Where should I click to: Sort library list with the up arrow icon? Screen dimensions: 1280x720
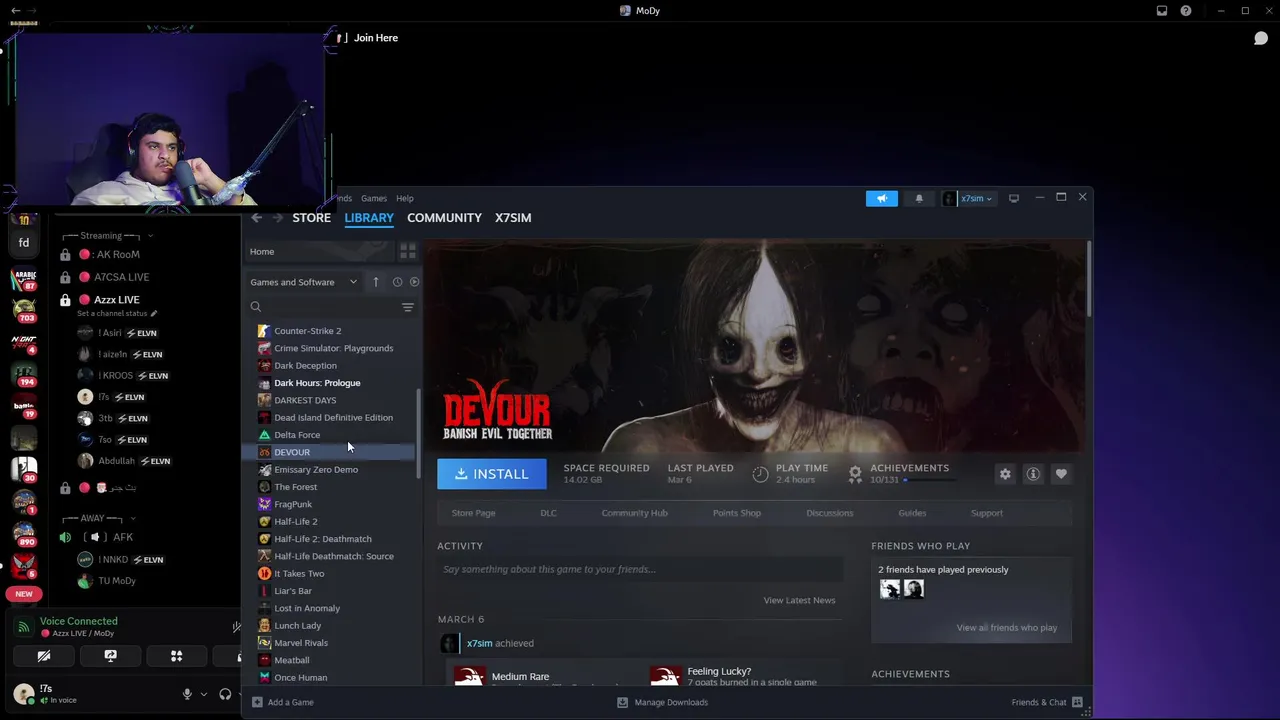pyautogui.click(x=376, y=282)
